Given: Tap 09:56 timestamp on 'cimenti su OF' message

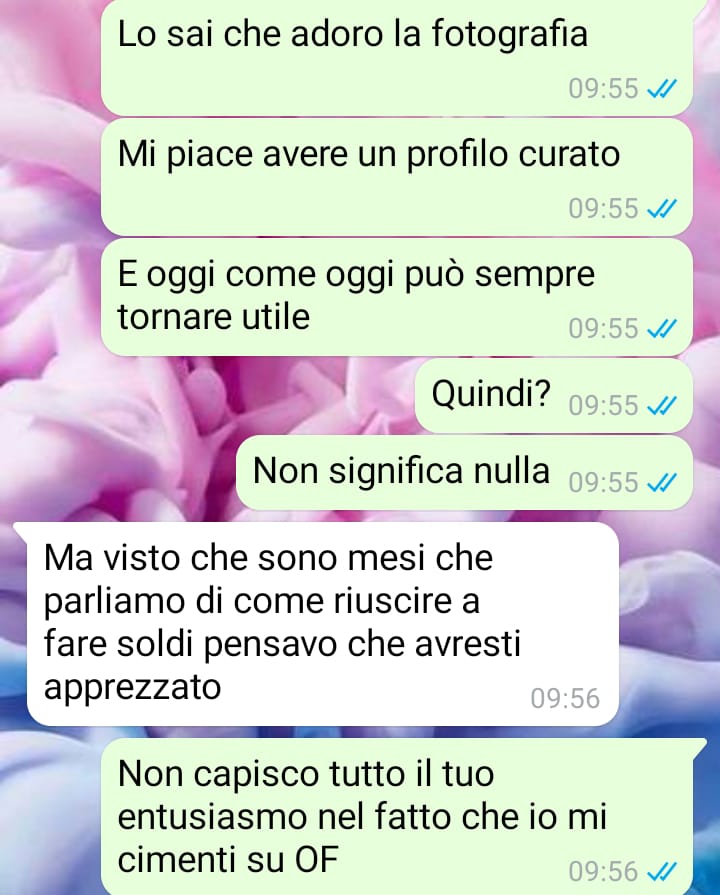Looking at the screenshot, I should click(x=603, y=872).
